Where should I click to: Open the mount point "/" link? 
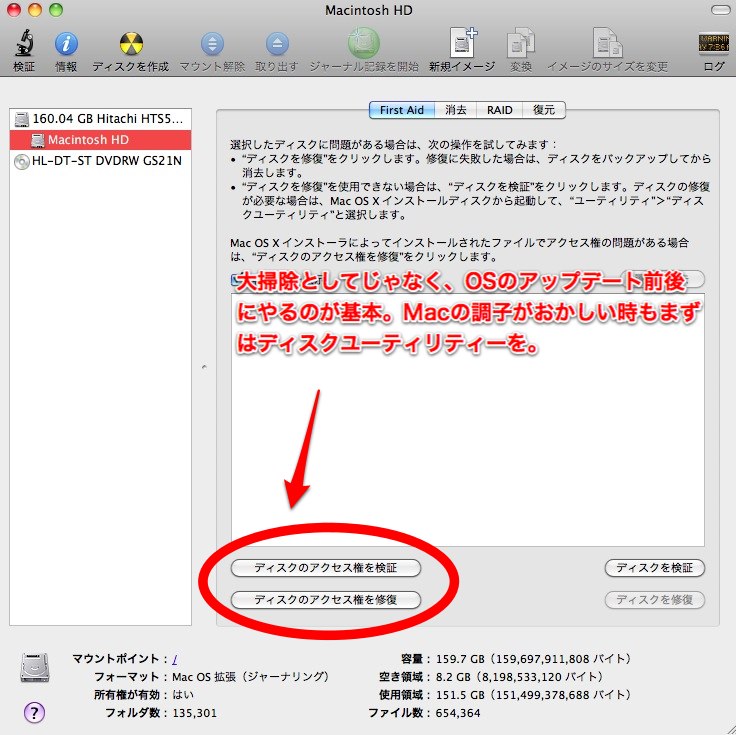click(175, 659)
